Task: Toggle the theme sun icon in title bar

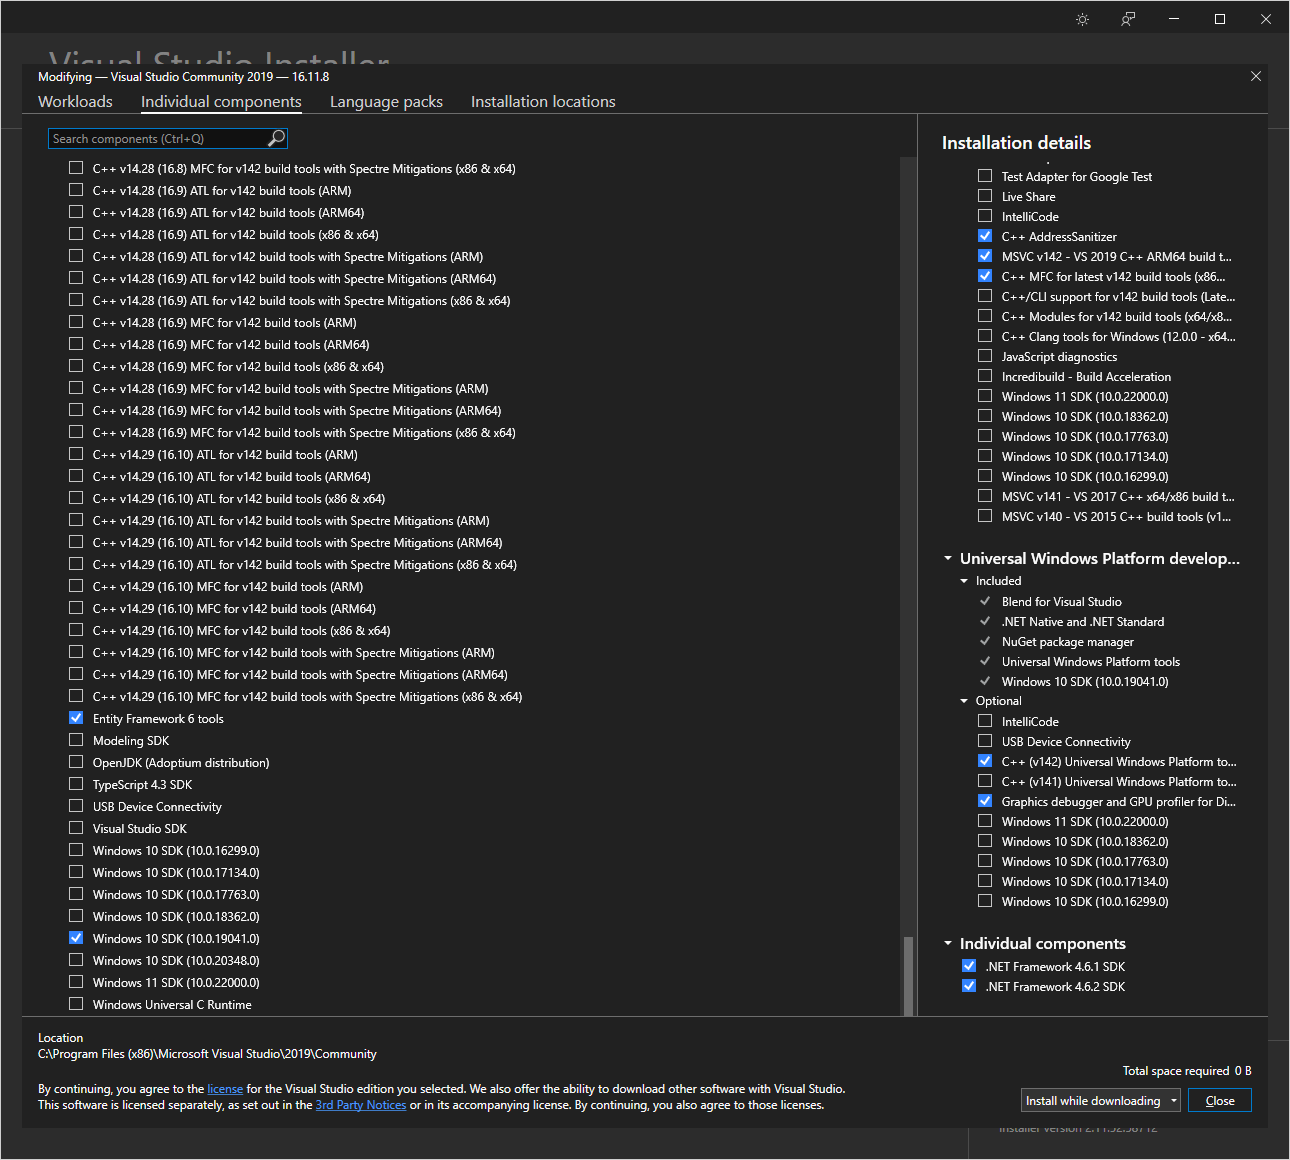Action: (x=1082, y=19)
